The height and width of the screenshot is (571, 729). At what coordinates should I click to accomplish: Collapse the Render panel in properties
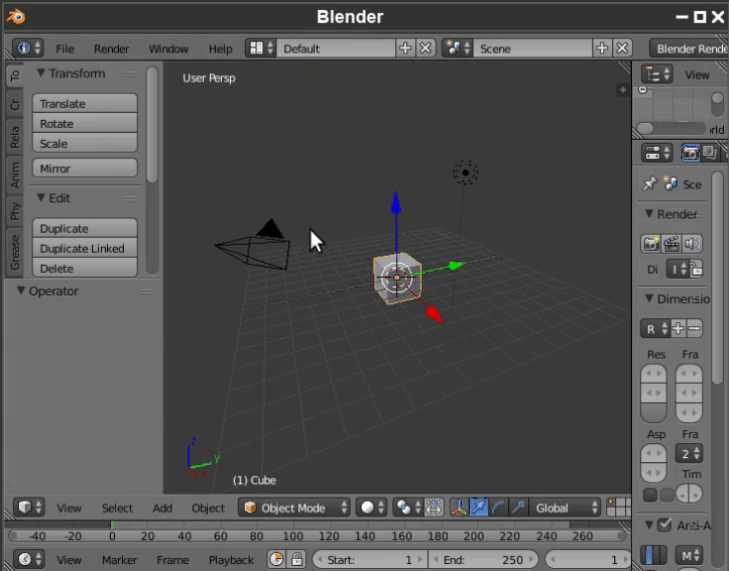(649, 213)
